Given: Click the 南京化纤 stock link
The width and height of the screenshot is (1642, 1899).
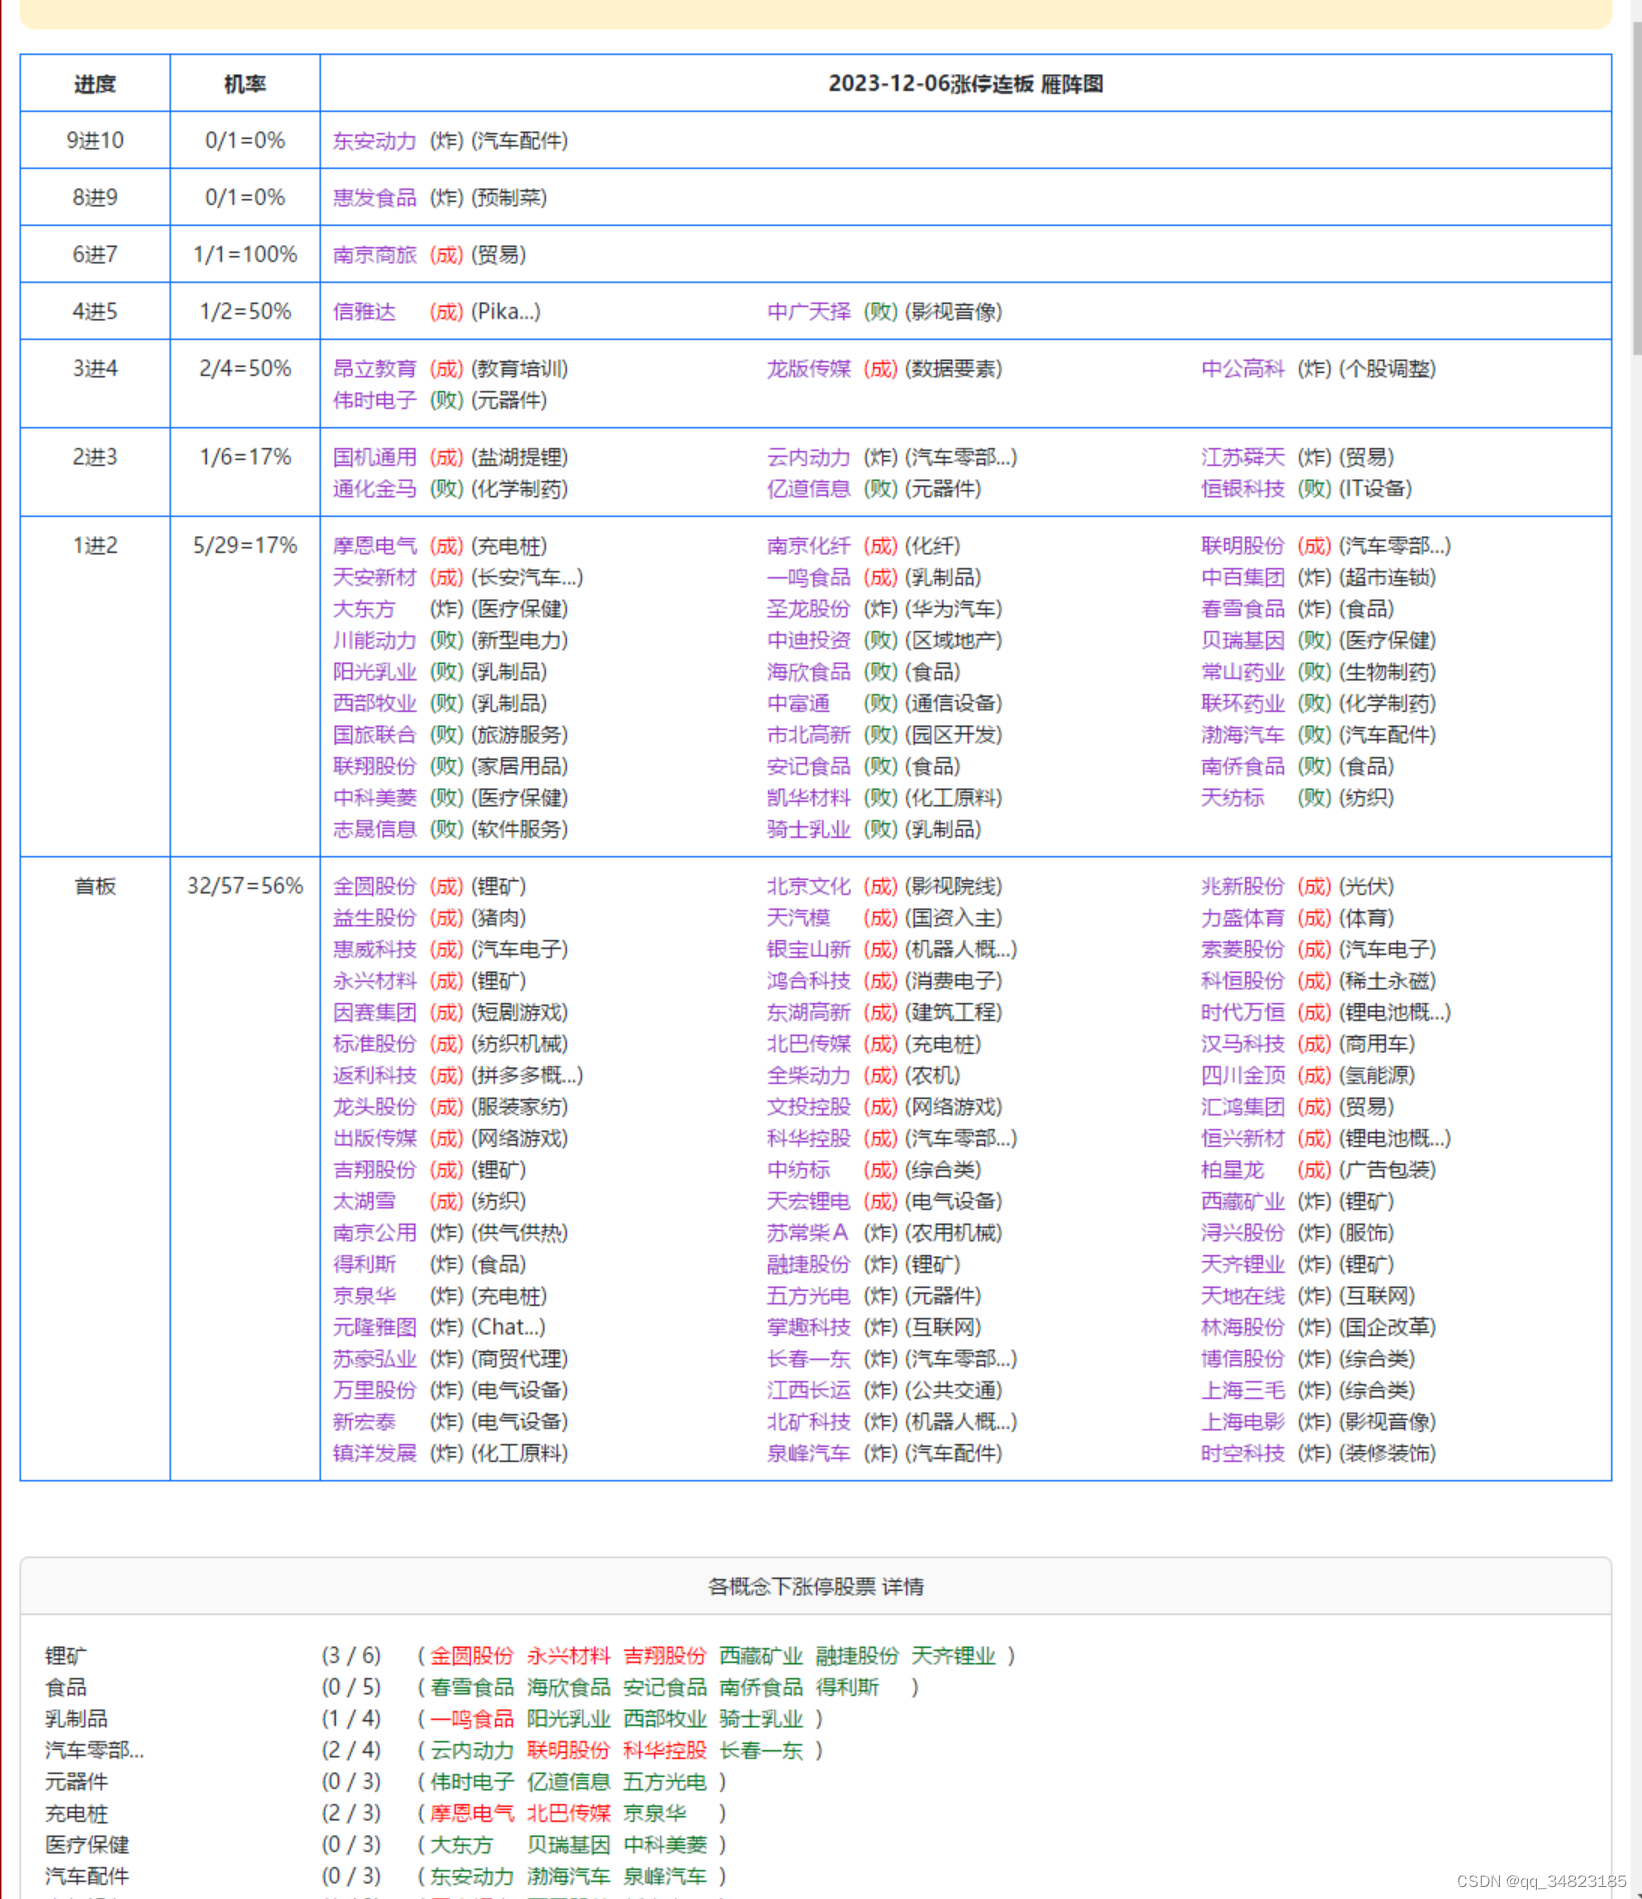Looking at the screenshot, I should pyautogui.click(x=809, y=546).
